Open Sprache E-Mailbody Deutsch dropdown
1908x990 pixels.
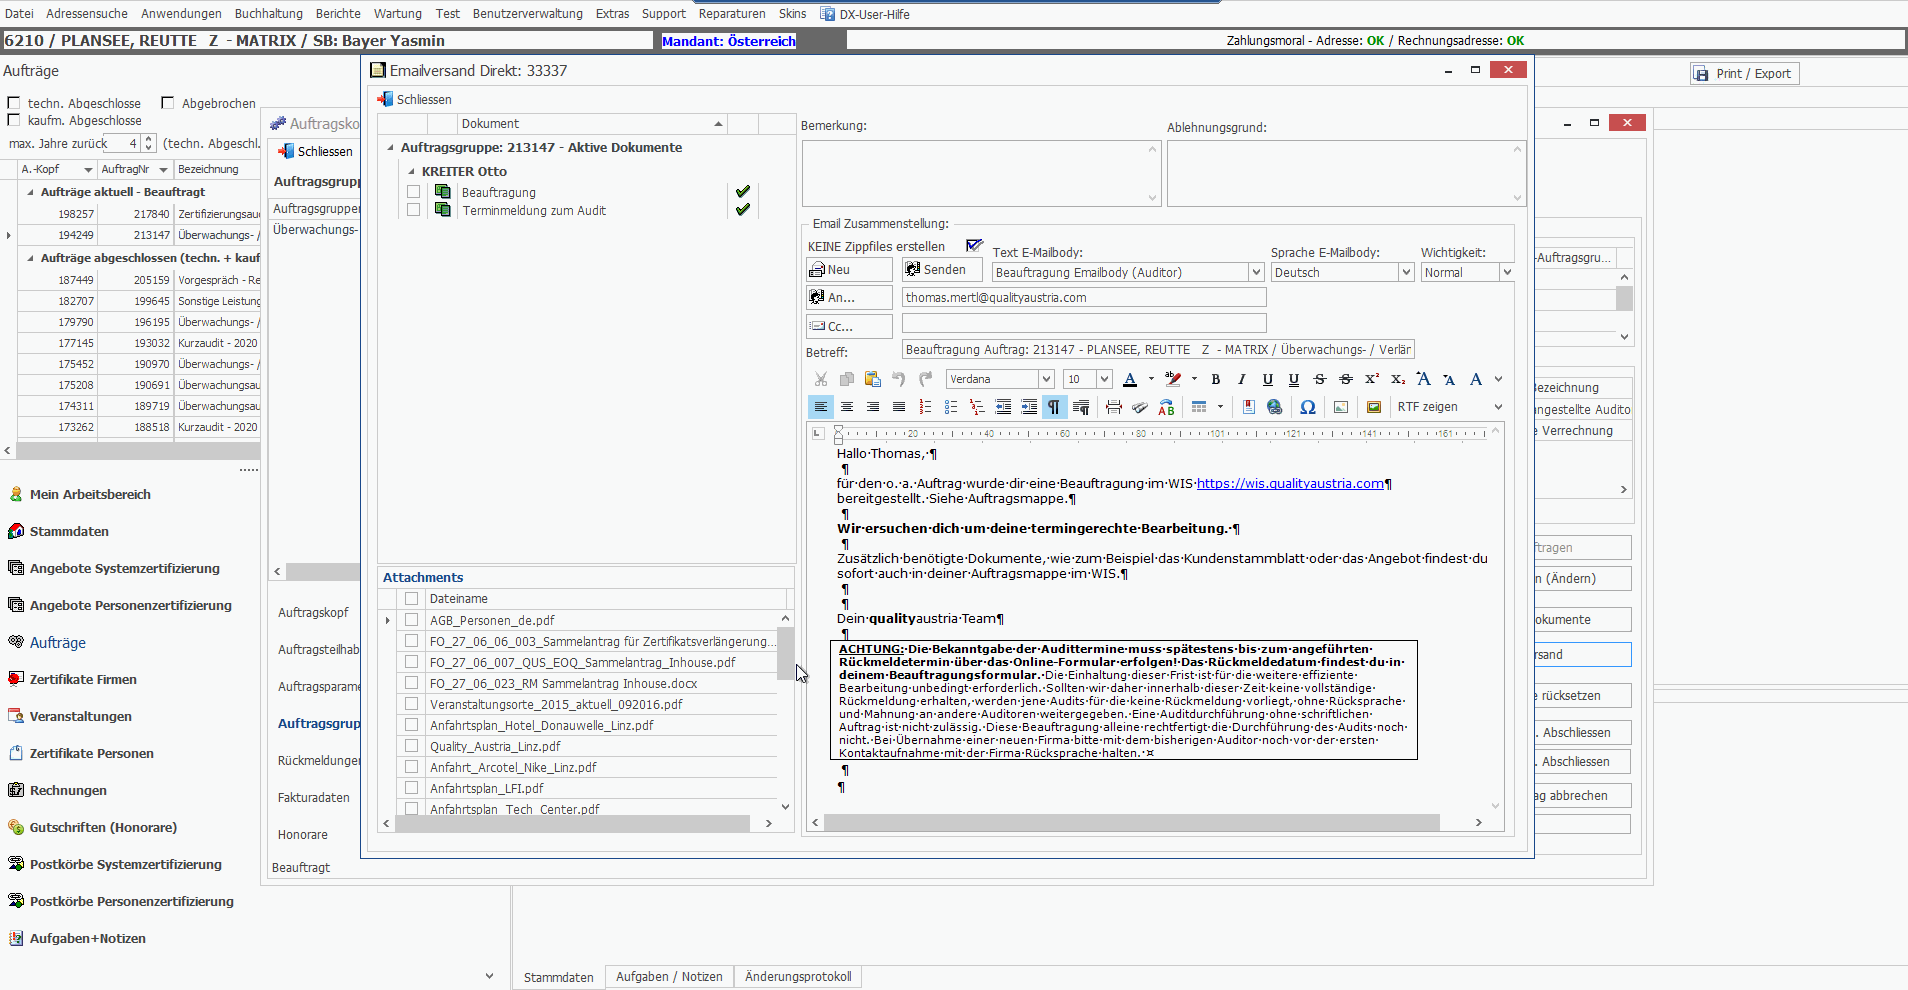point(1406,272)
